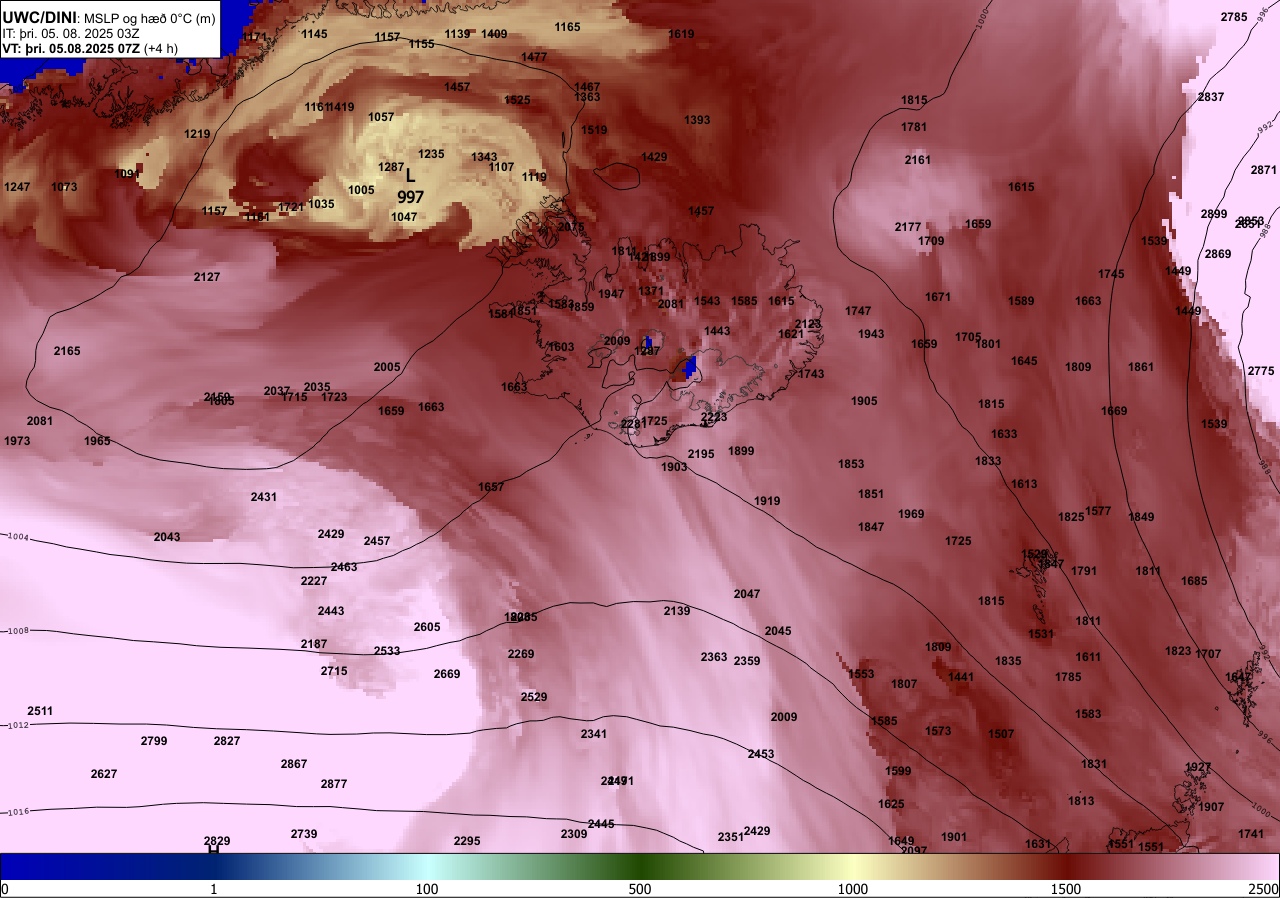Click the height value 1507

coord(1001,734)
